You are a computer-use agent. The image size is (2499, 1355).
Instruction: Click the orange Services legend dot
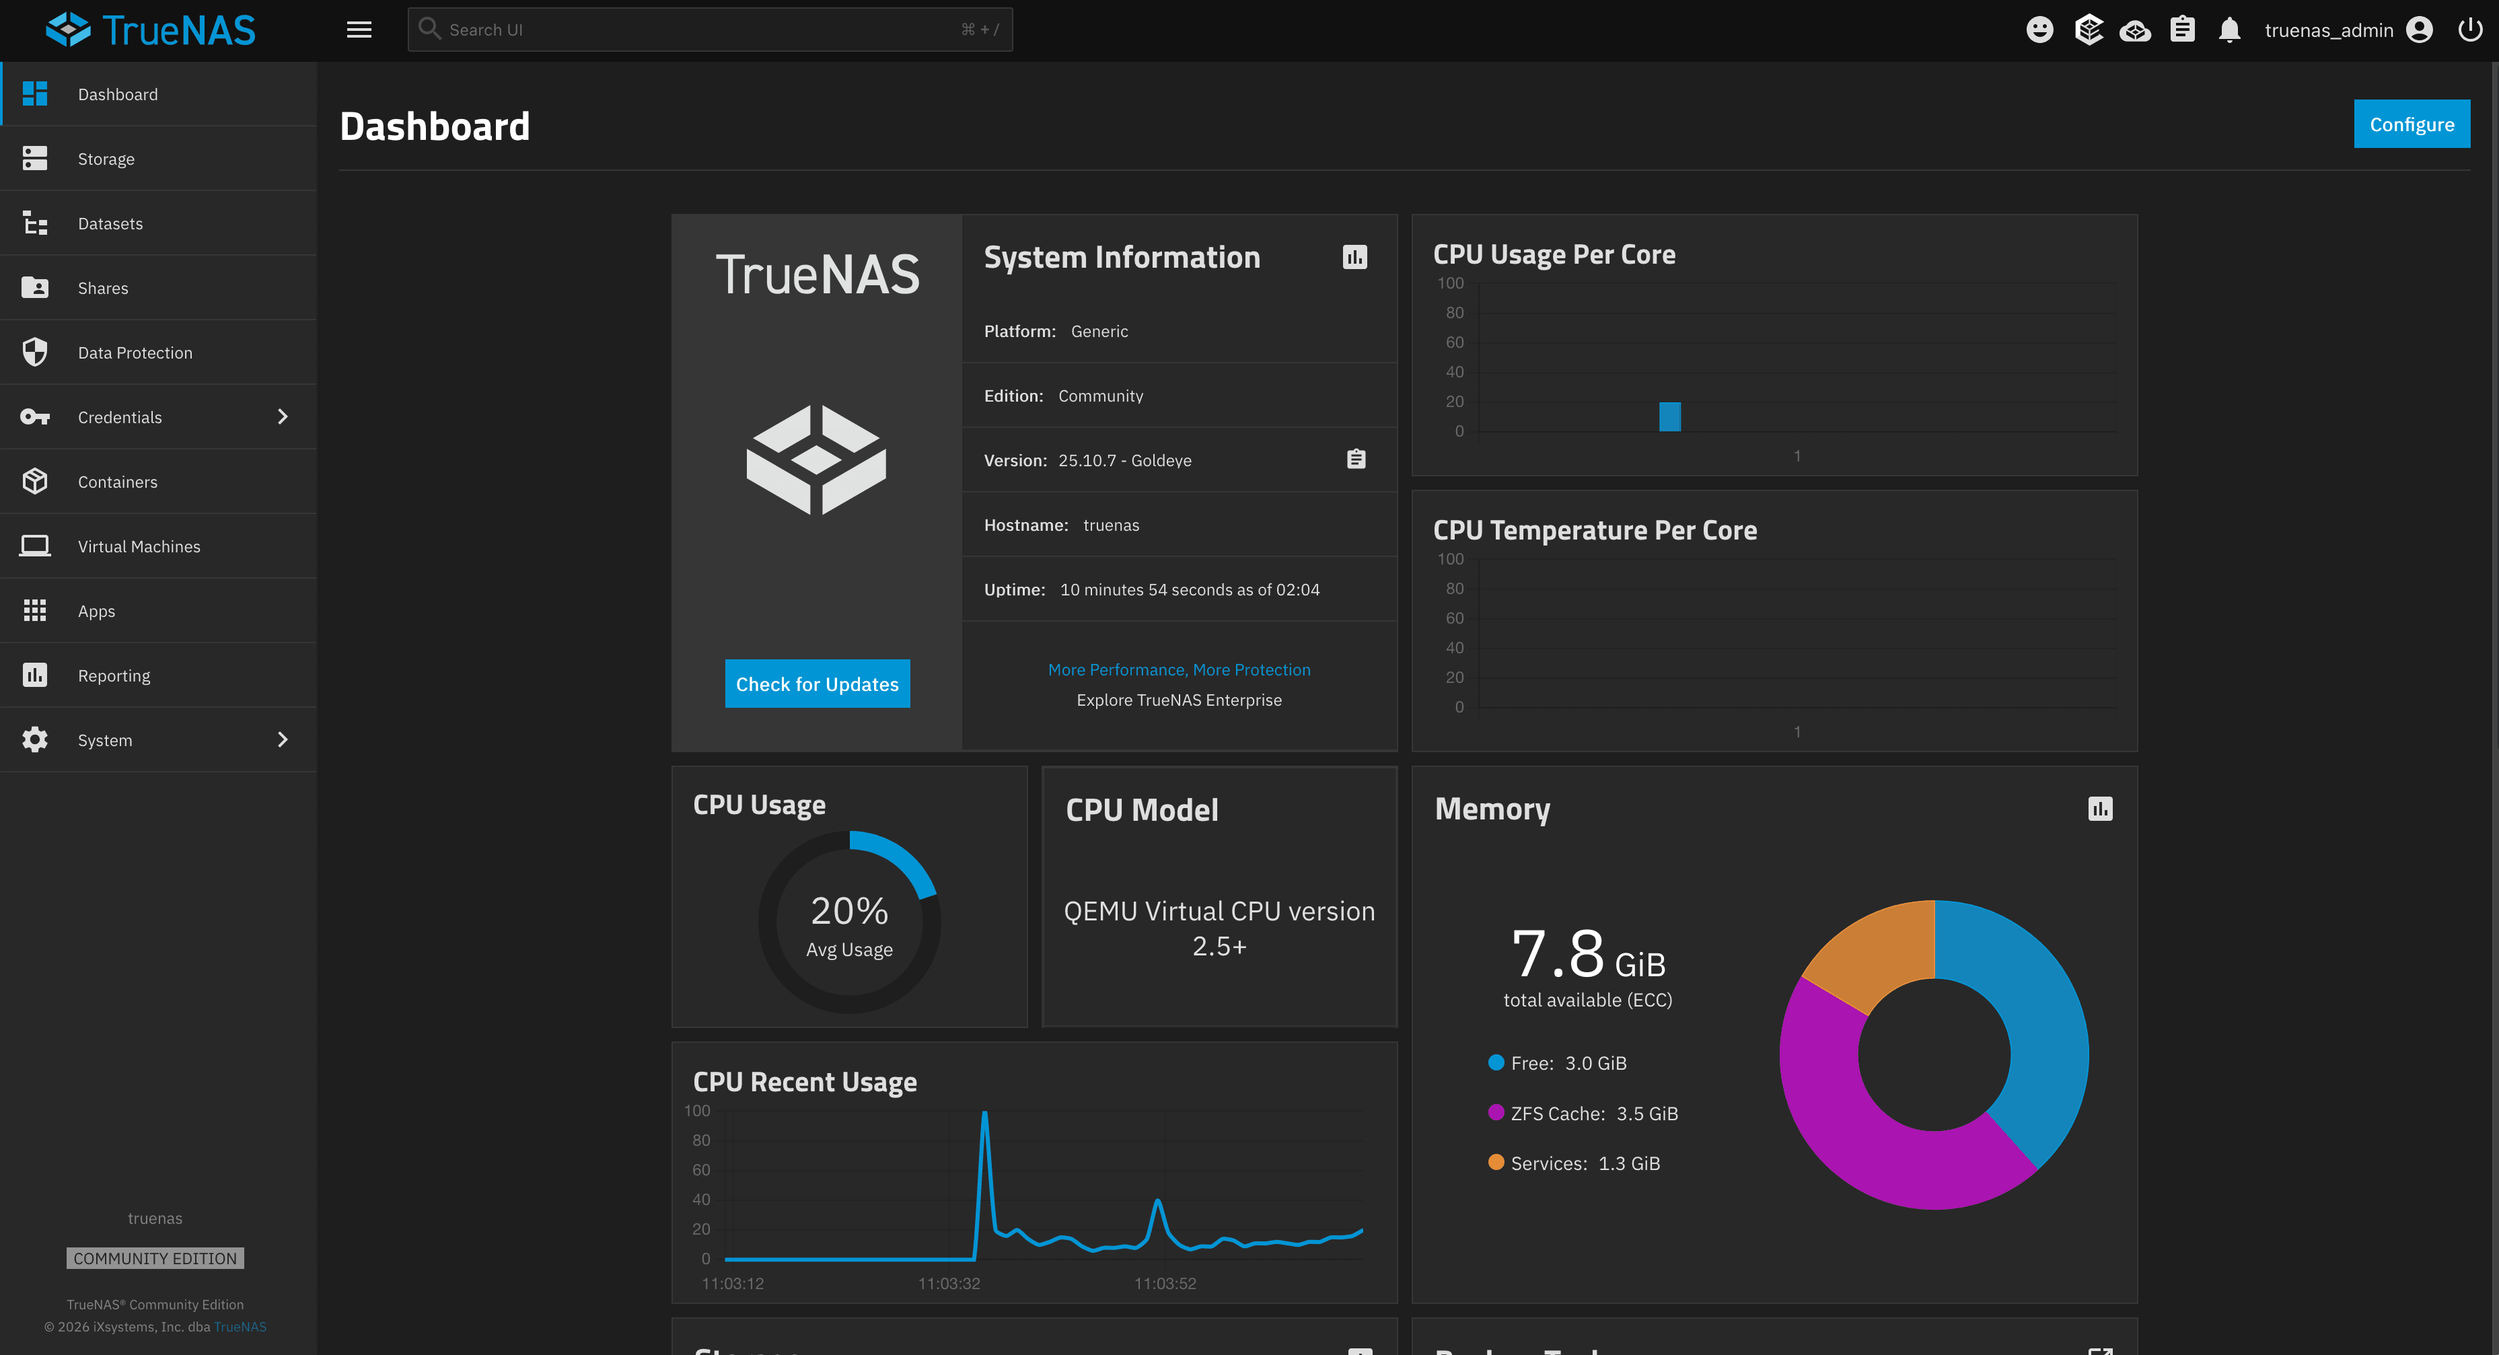(1496, 1162)
